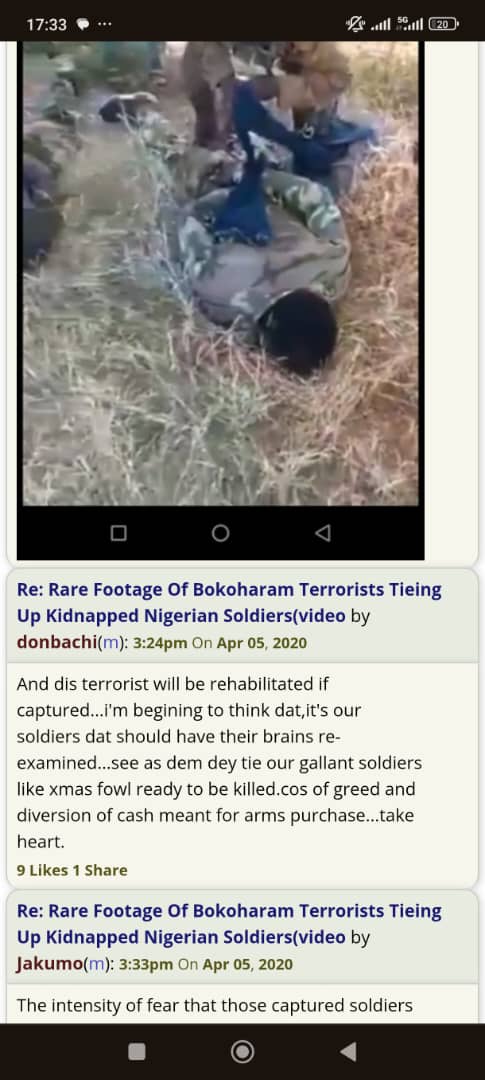The height and width of the screenshot is (1080, 485).
Task: Tap the Android back triangle button
Action: [349, 1051]
